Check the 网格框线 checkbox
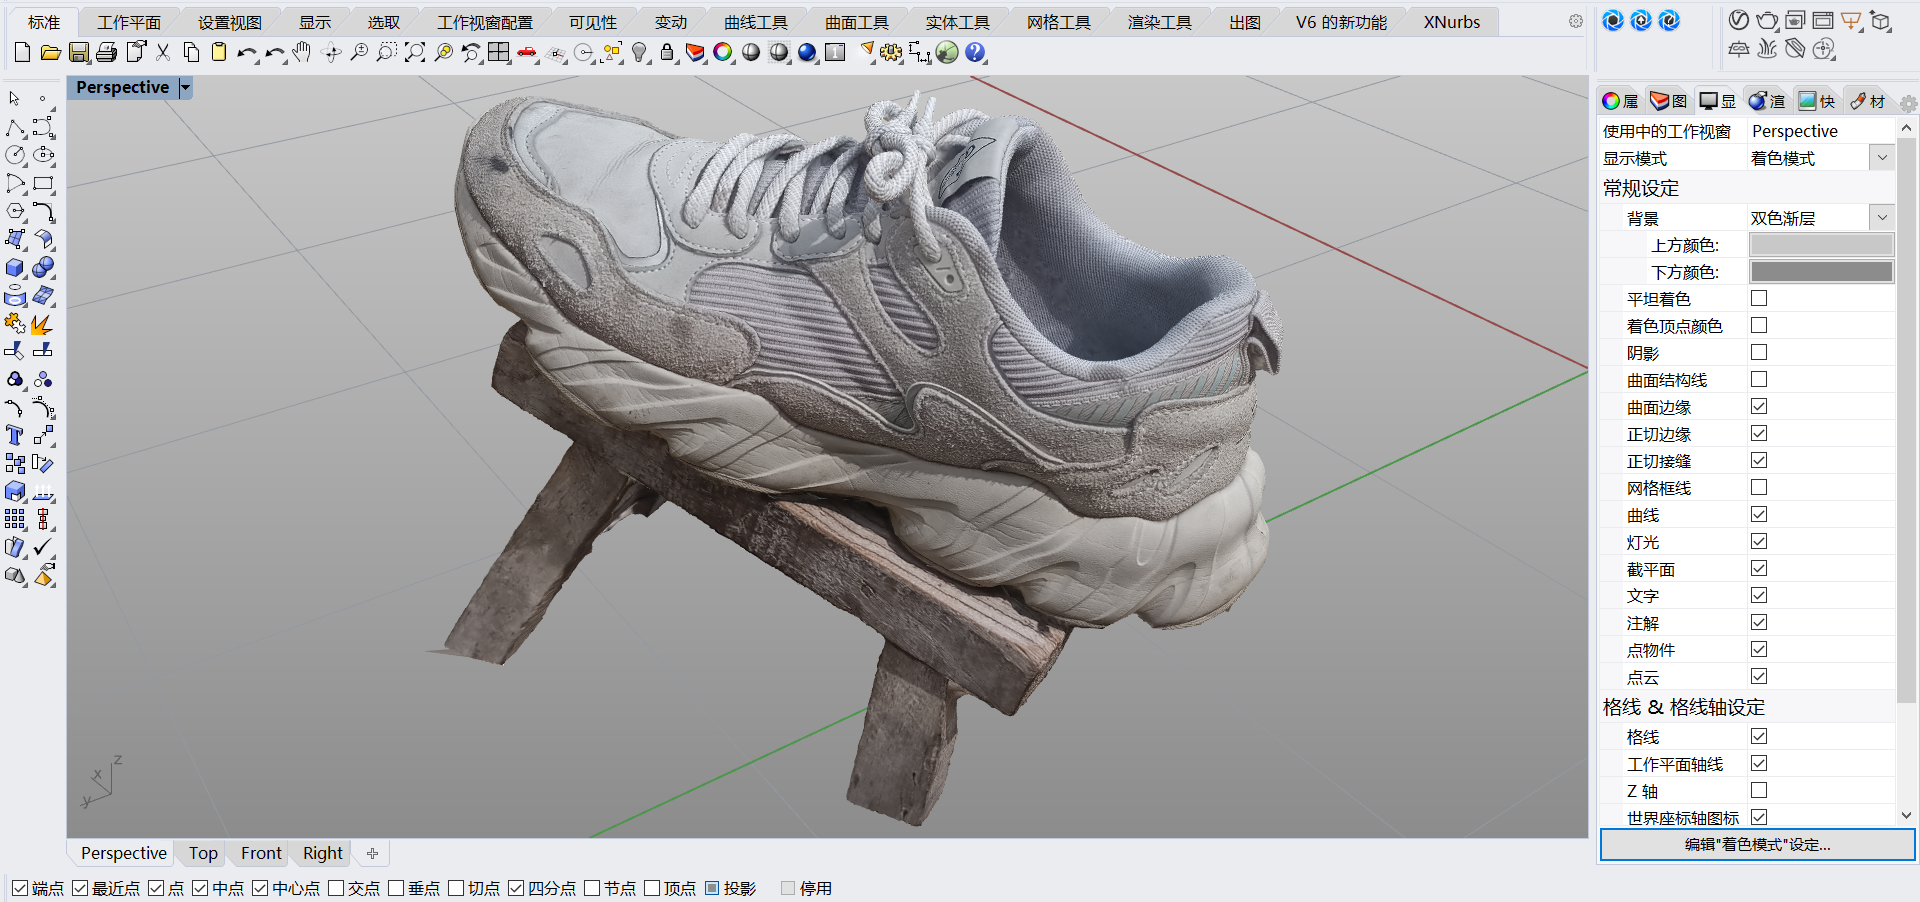This screenshot has height=902, width=1920. (x=1758, y=487)
